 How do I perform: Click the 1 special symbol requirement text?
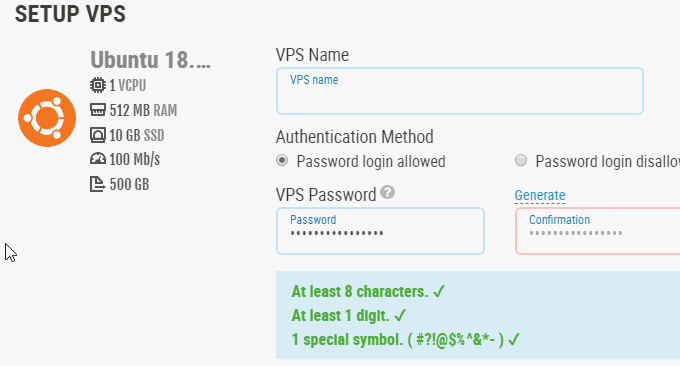(x=405, y=339)
